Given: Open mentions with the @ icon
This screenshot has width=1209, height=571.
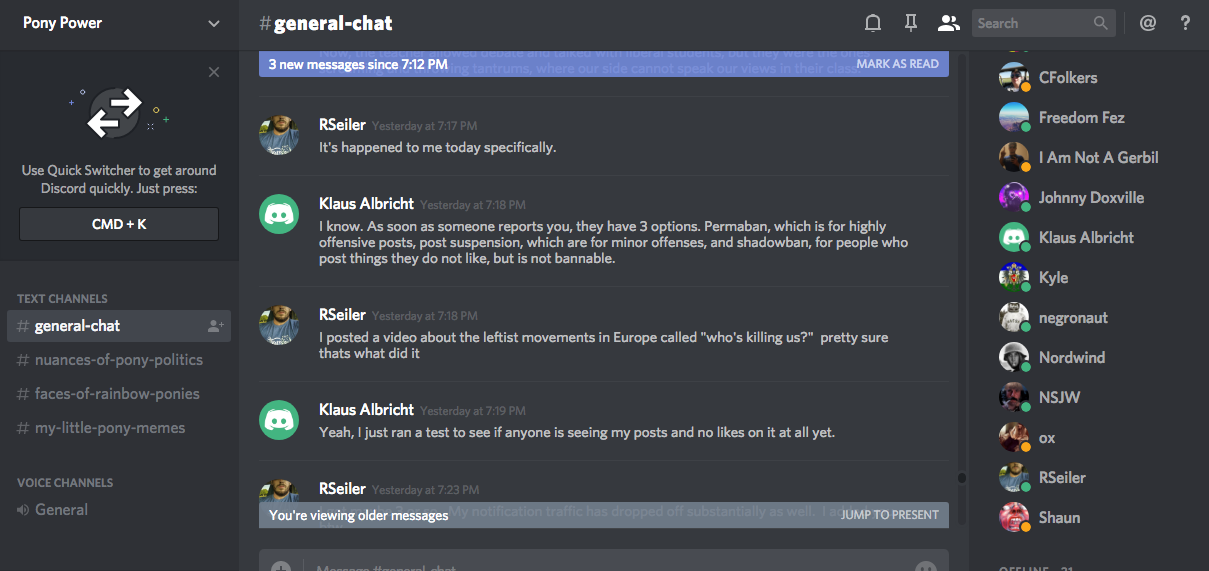Looking at the screenshot, I should coord(1148,23).
